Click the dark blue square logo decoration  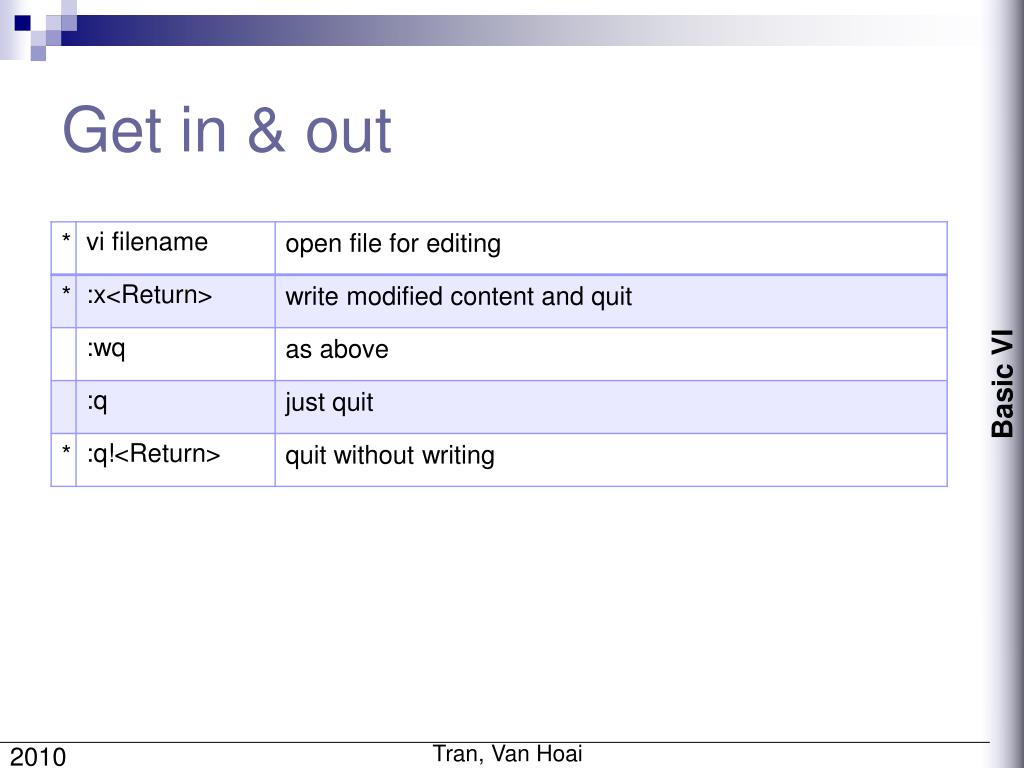coord(23,24)
